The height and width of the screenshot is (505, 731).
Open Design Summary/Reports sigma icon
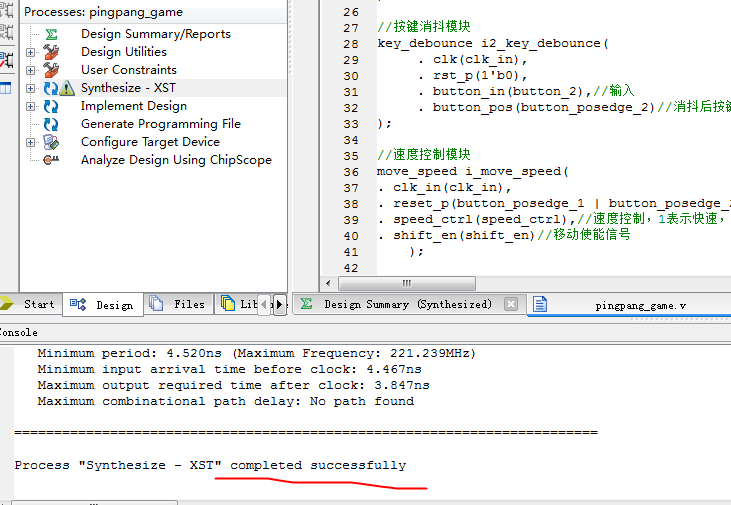click(x=51, y=34)
